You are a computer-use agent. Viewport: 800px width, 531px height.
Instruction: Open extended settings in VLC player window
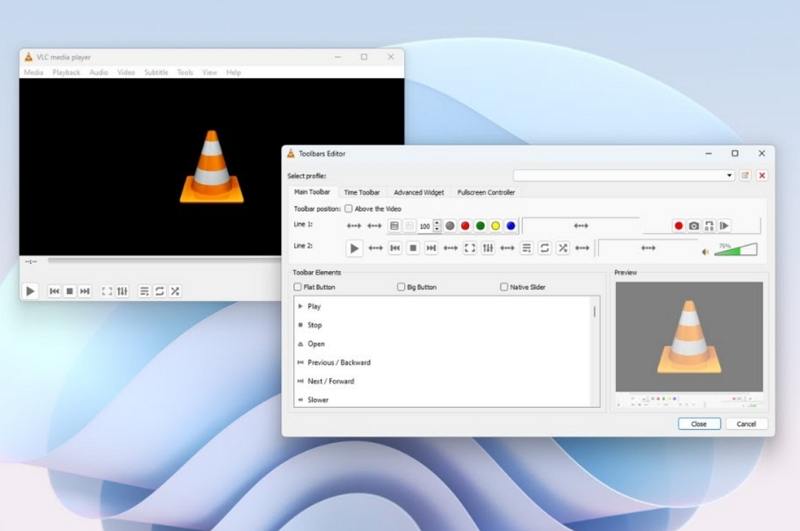click(122, 291)
